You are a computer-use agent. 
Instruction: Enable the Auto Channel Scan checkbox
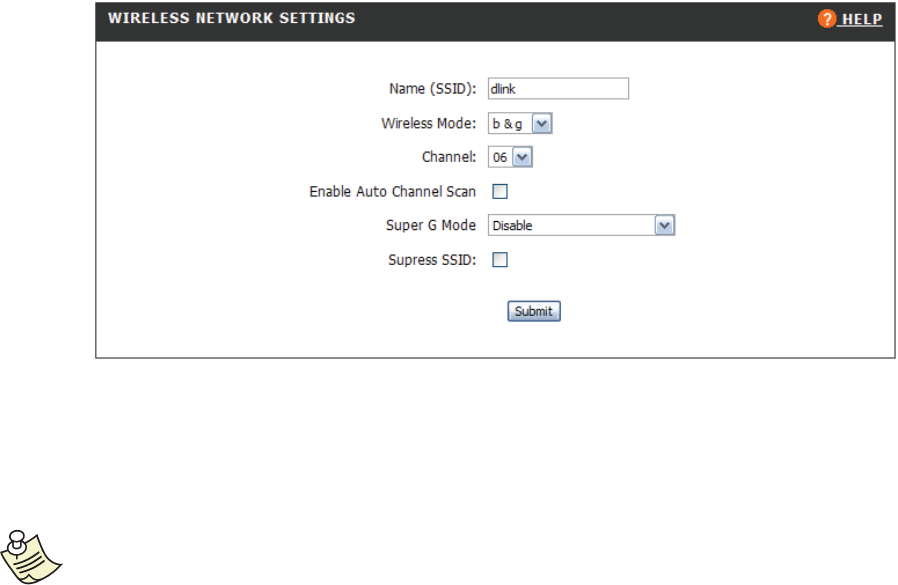point(500,192)
